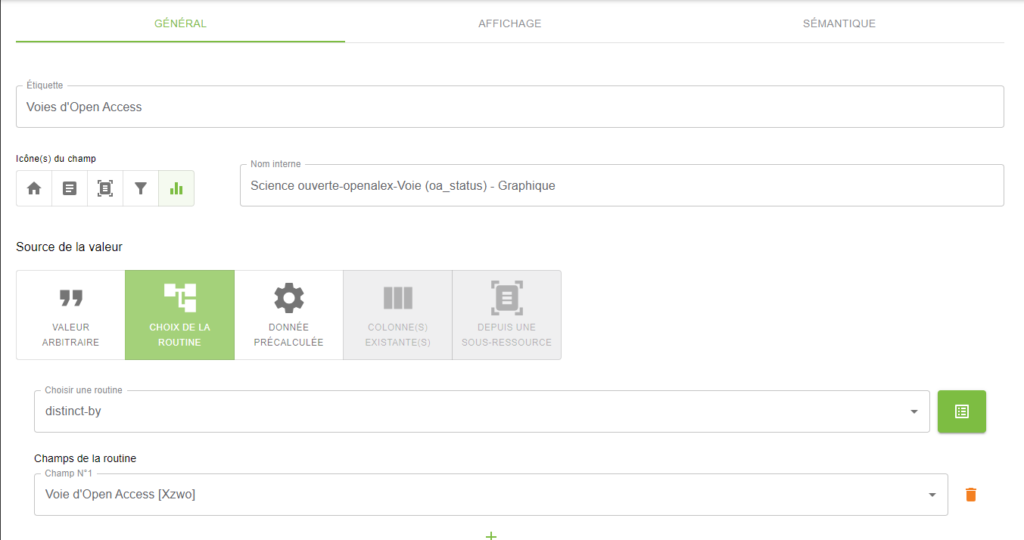
Task: Delete Champ N°1 with the orange trash icon
Action: [x=971, y=495]
